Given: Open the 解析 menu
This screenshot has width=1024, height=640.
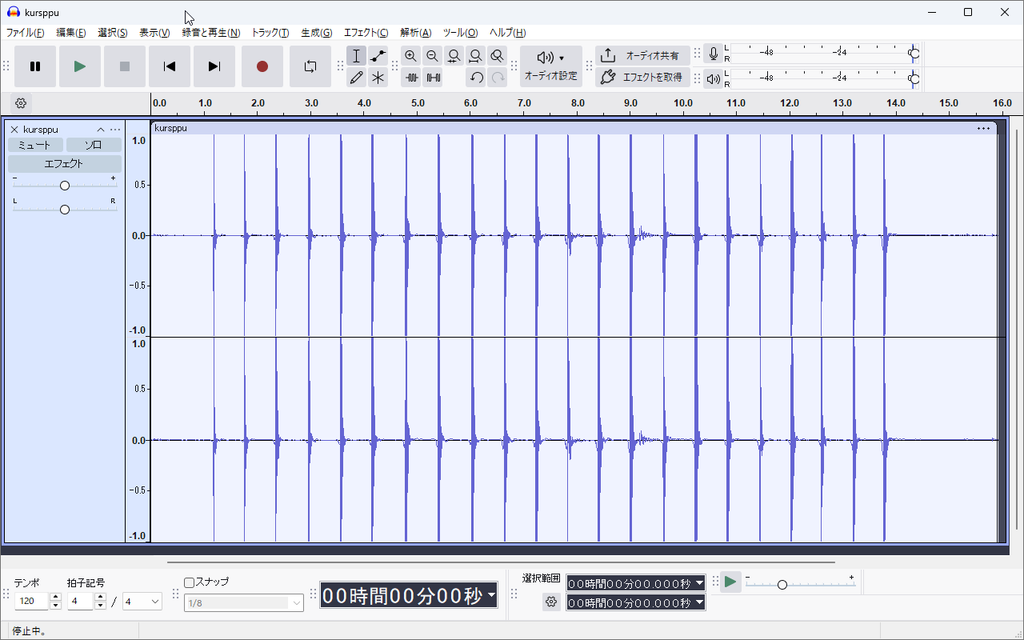Looking at the screenshot, I should point(415,33).
